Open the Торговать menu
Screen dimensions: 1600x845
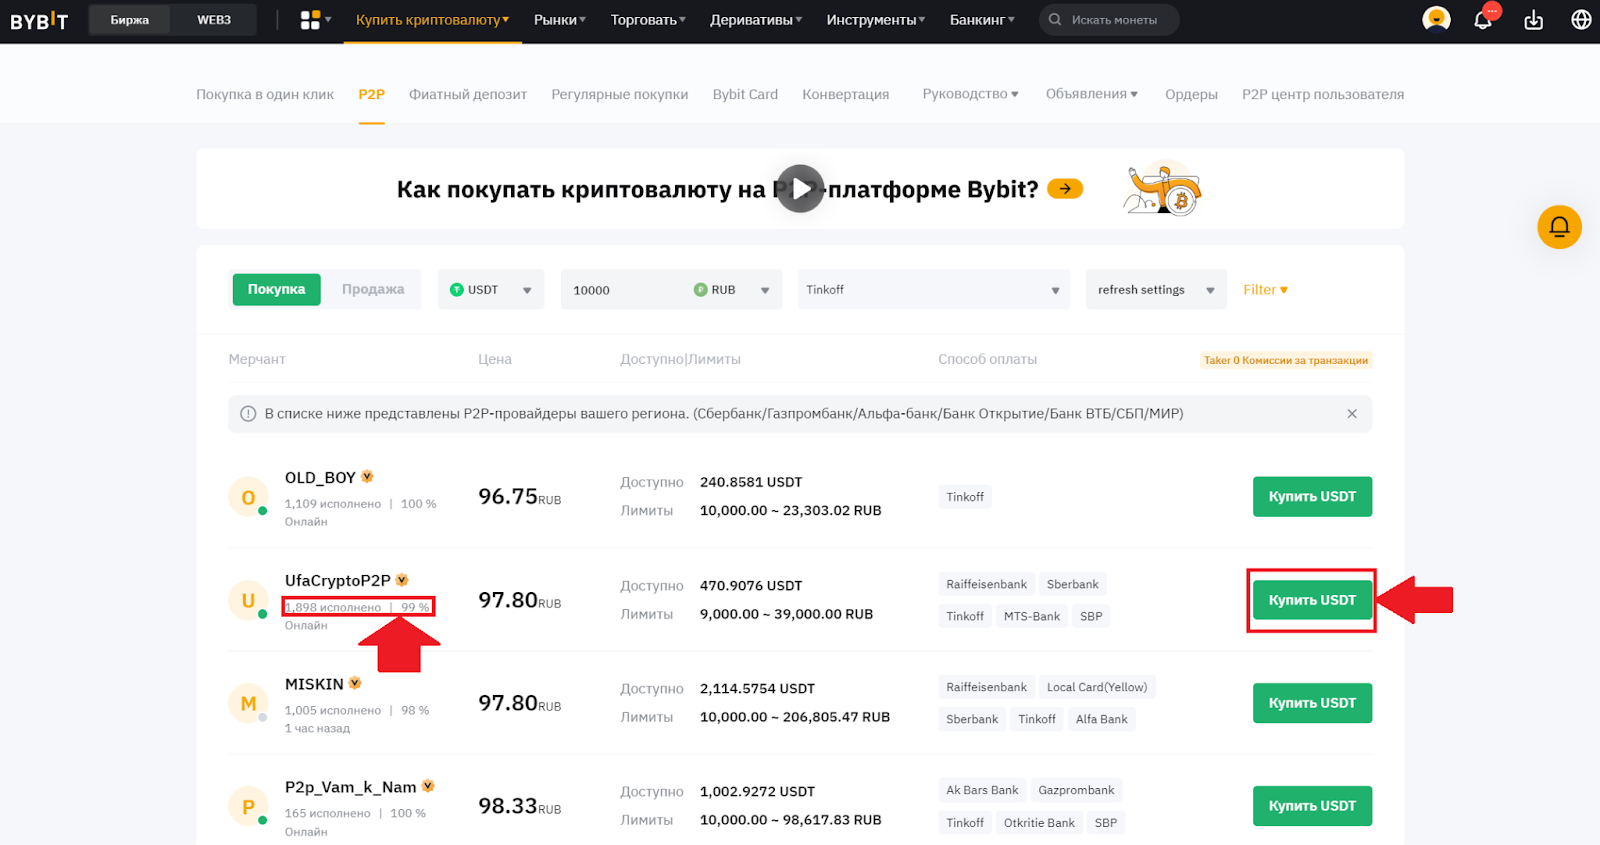click(x=648, y=20)
